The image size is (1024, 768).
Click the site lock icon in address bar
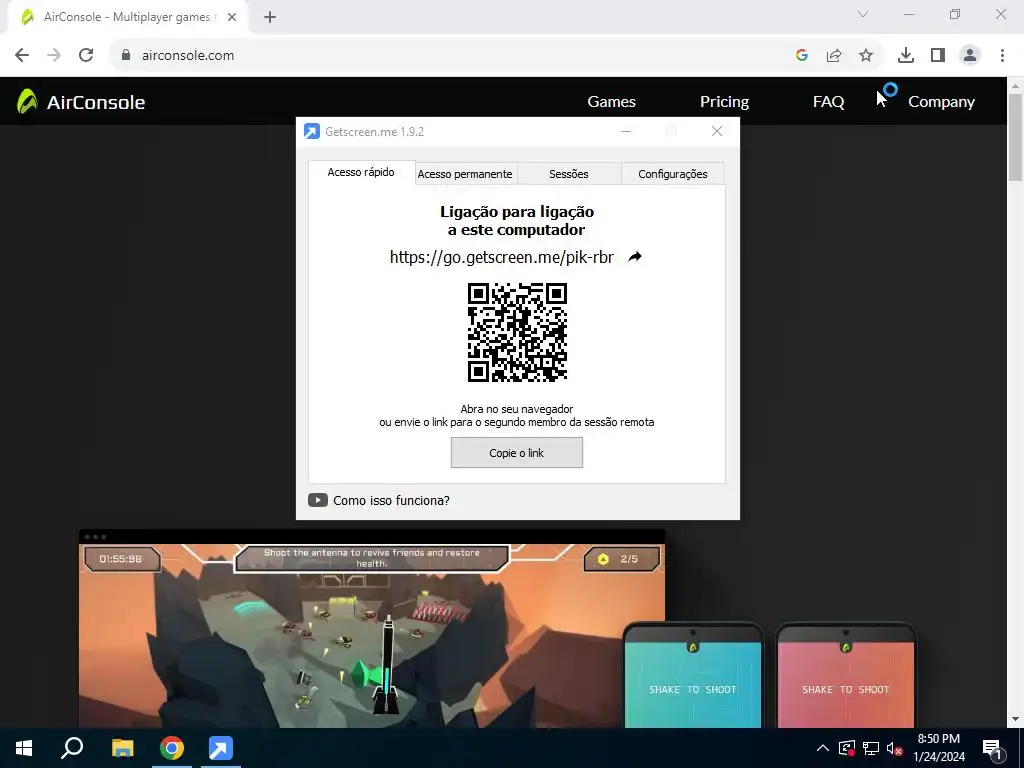pyautogui.click(x=126, y=56)
